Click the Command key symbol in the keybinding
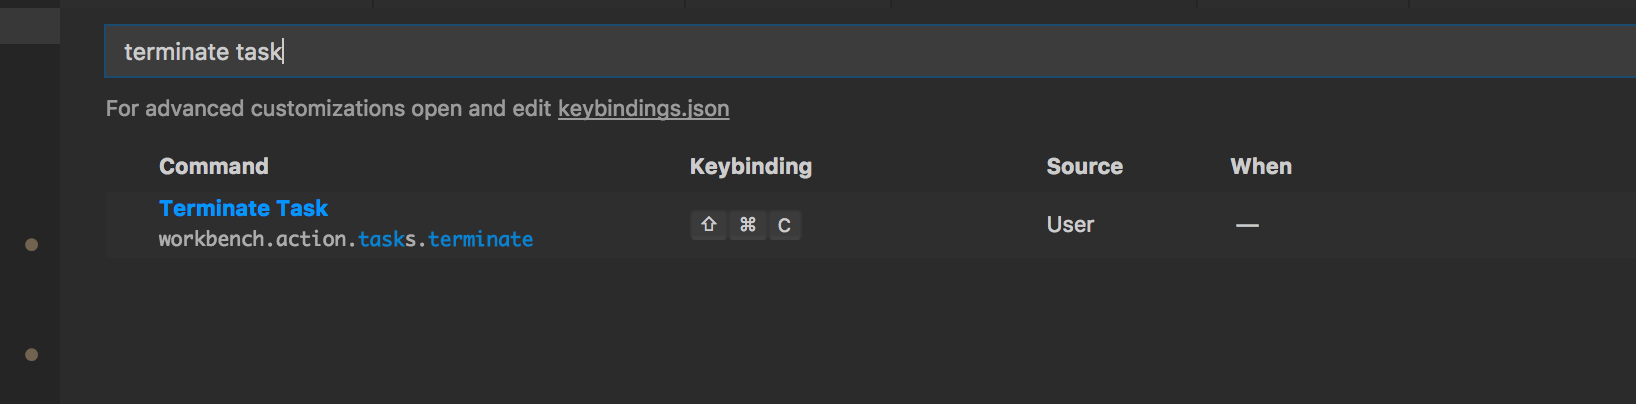 click(x=747, y=225)
